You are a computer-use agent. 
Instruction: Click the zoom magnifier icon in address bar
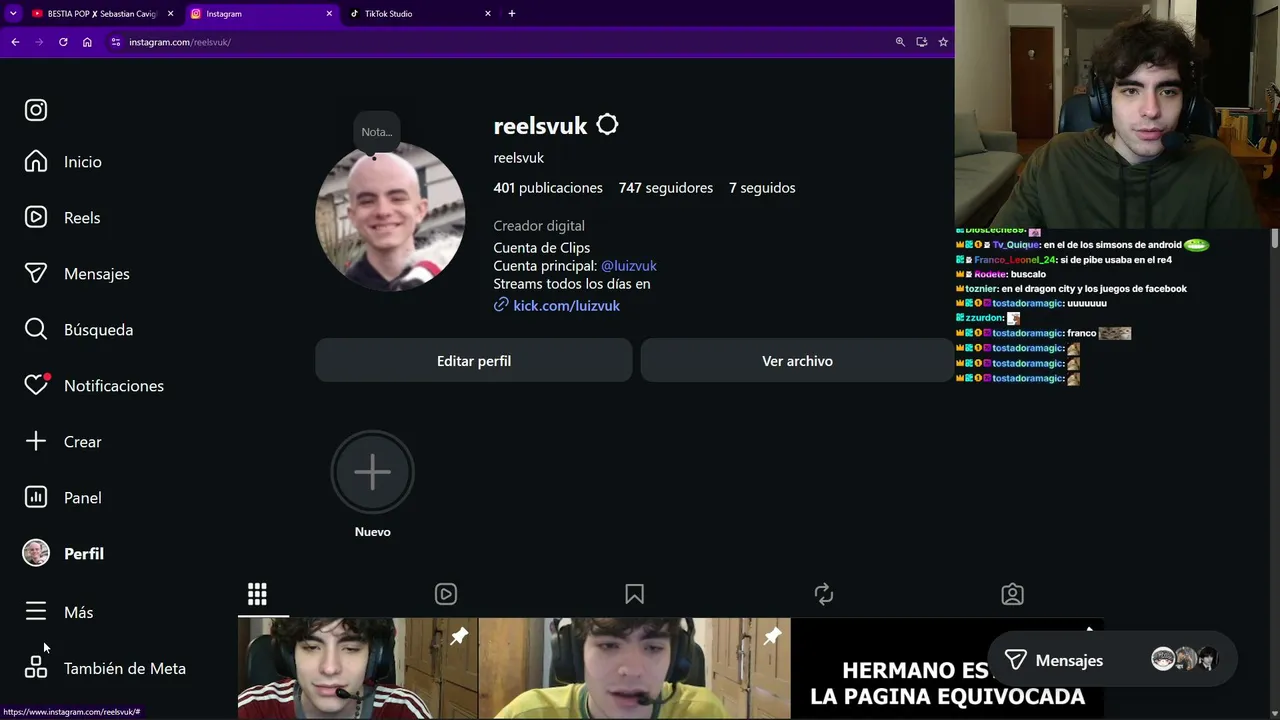900,42
